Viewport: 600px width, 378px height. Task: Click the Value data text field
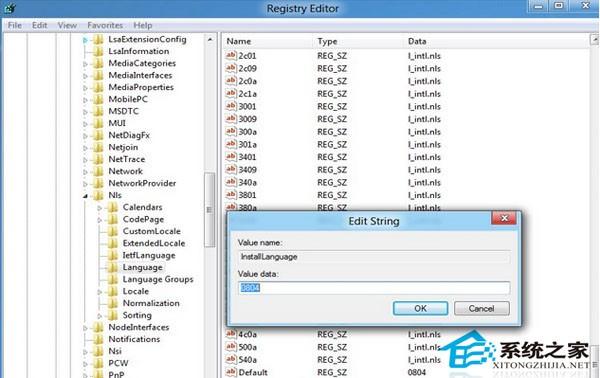coord(373,288)
